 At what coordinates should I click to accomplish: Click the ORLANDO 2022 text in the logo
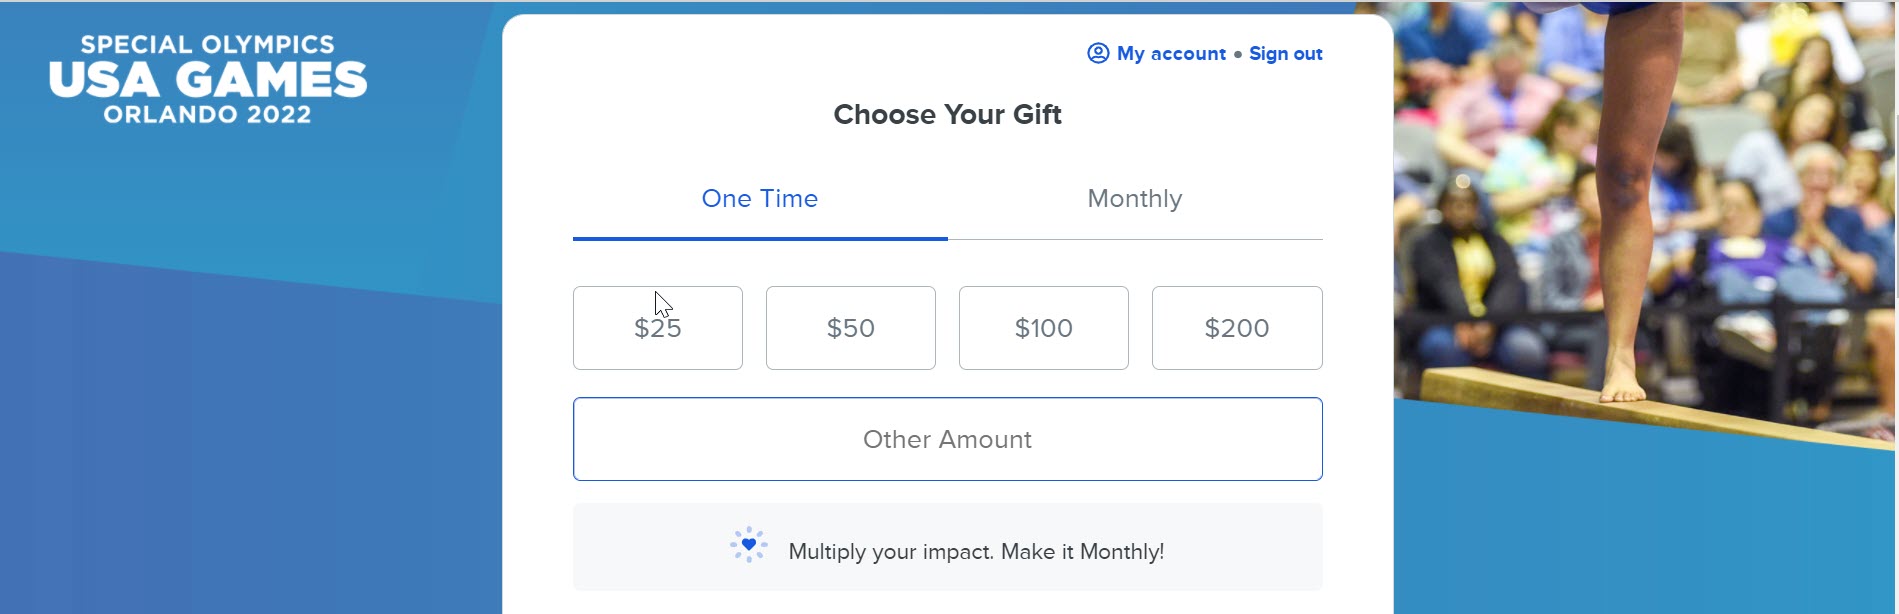click(x=208, y=114)
